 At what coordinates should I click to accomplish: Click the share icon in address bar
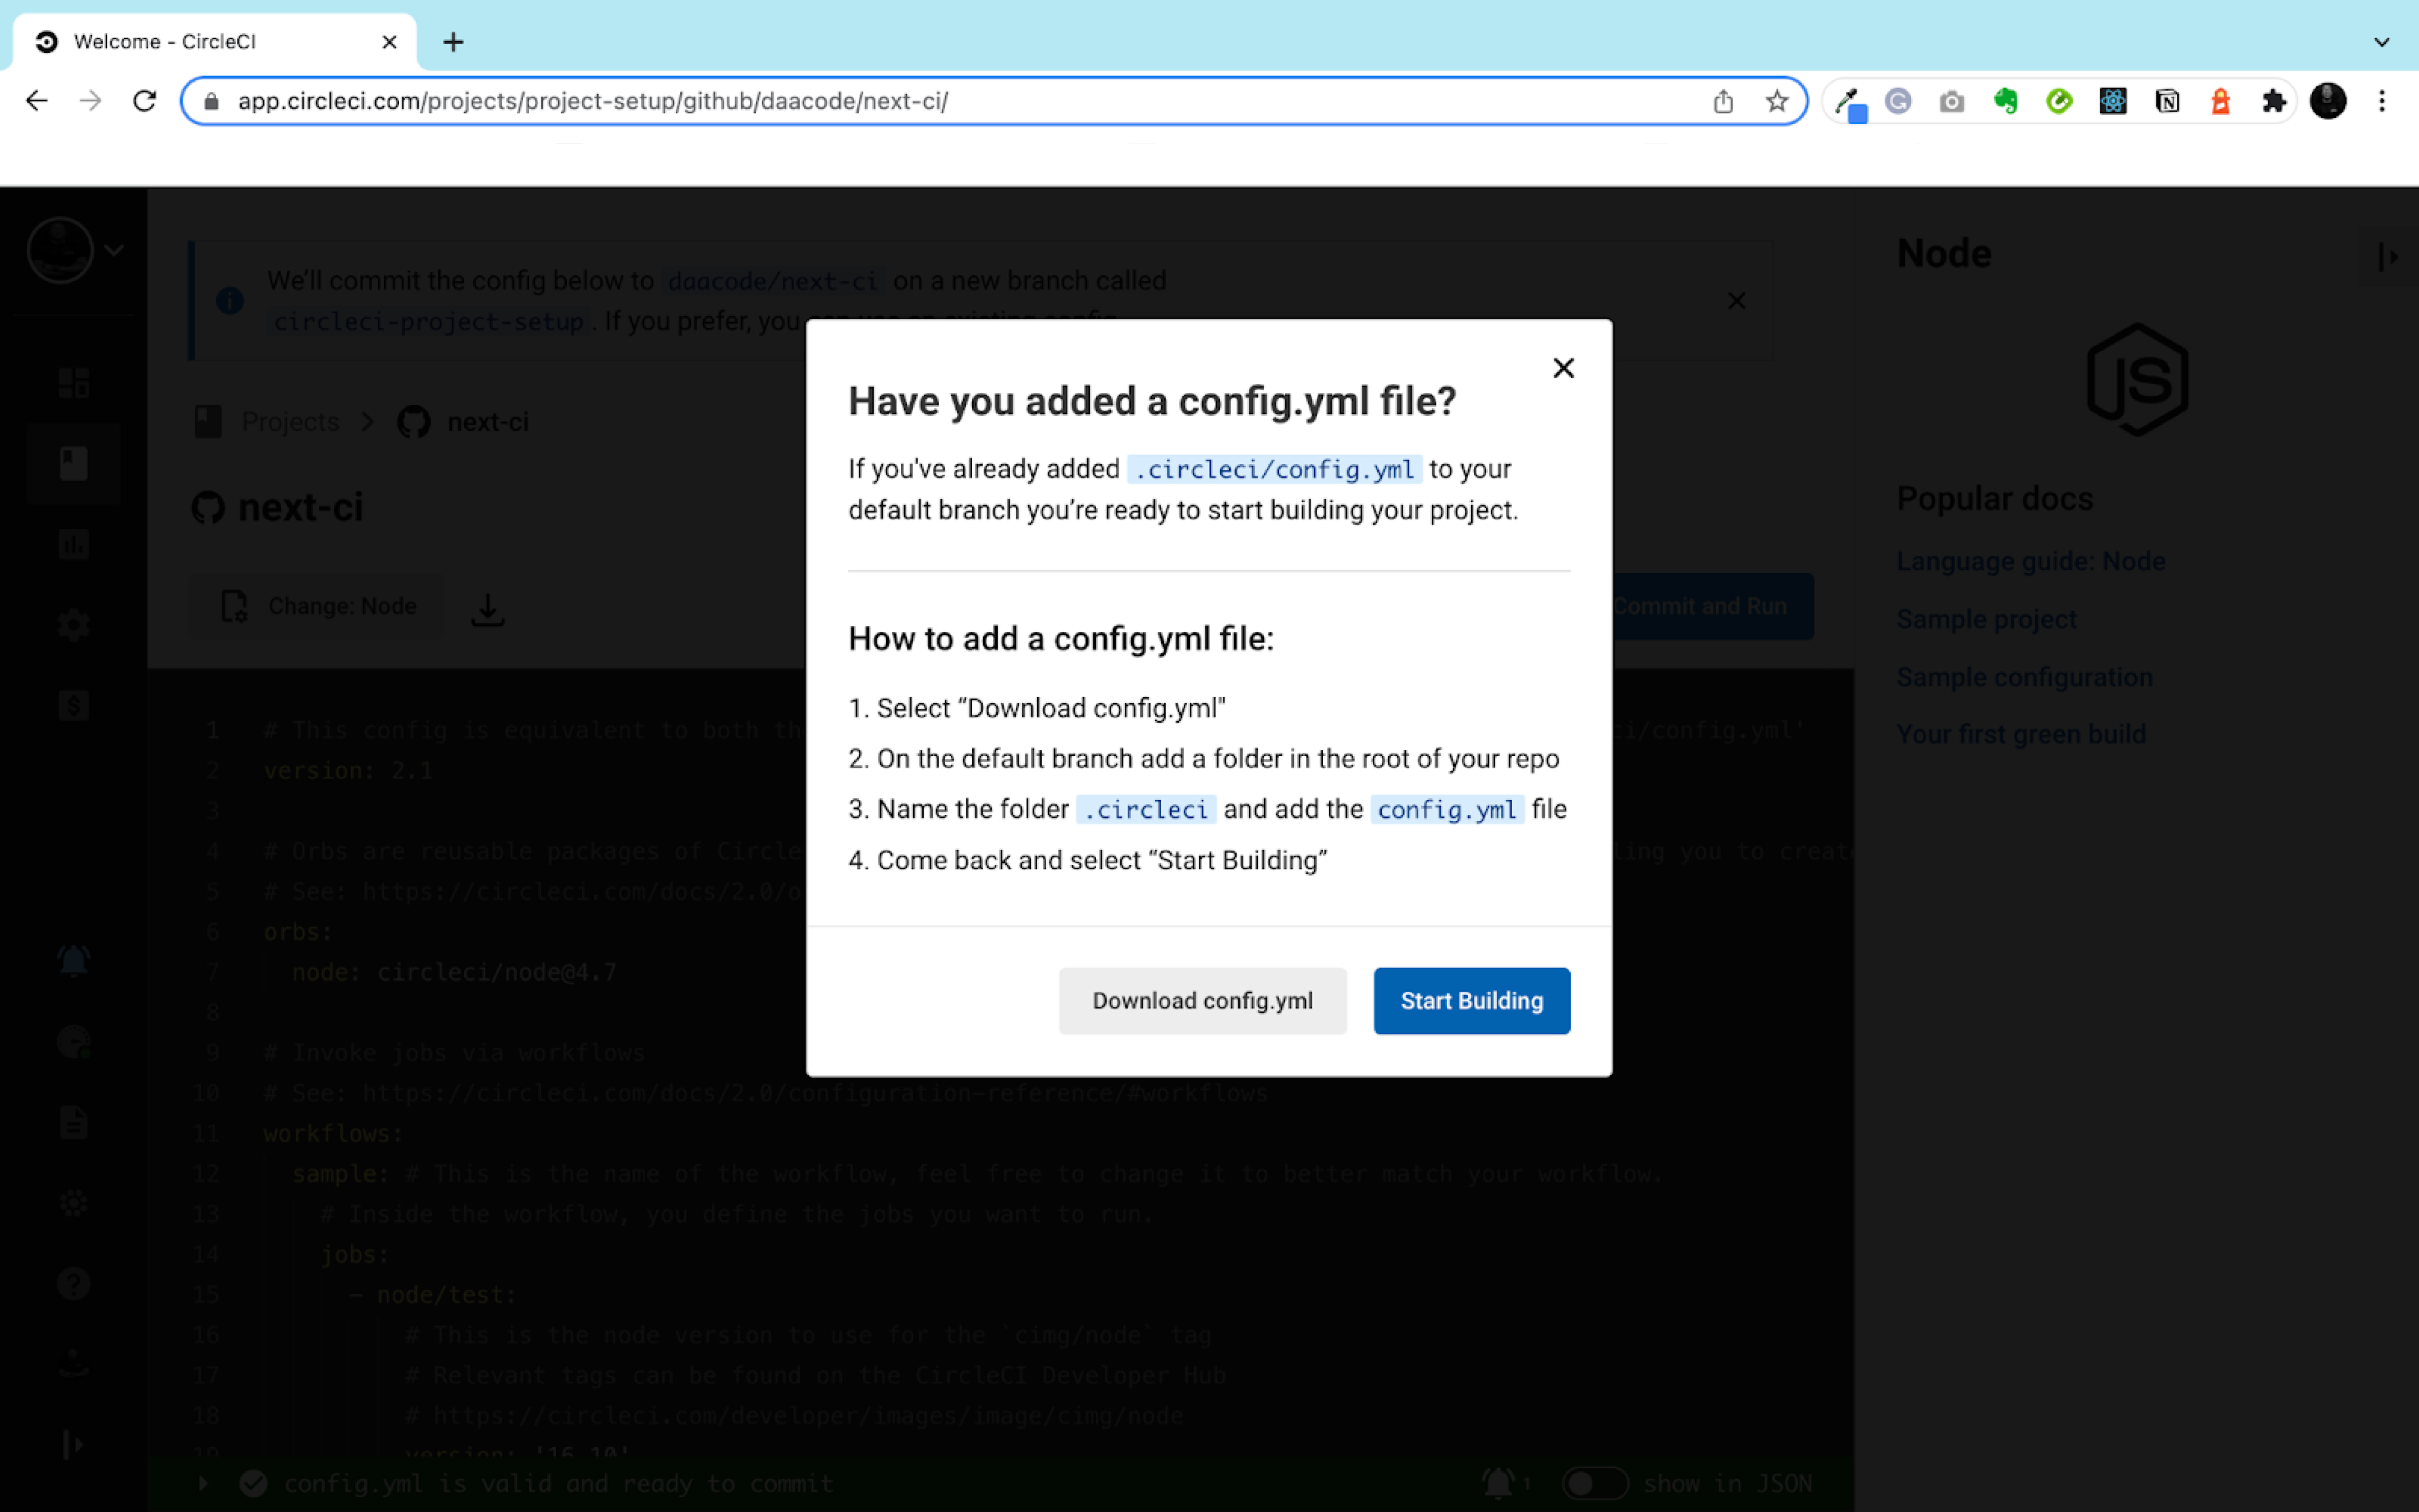pyautogui.click(x=1722, y=101)
